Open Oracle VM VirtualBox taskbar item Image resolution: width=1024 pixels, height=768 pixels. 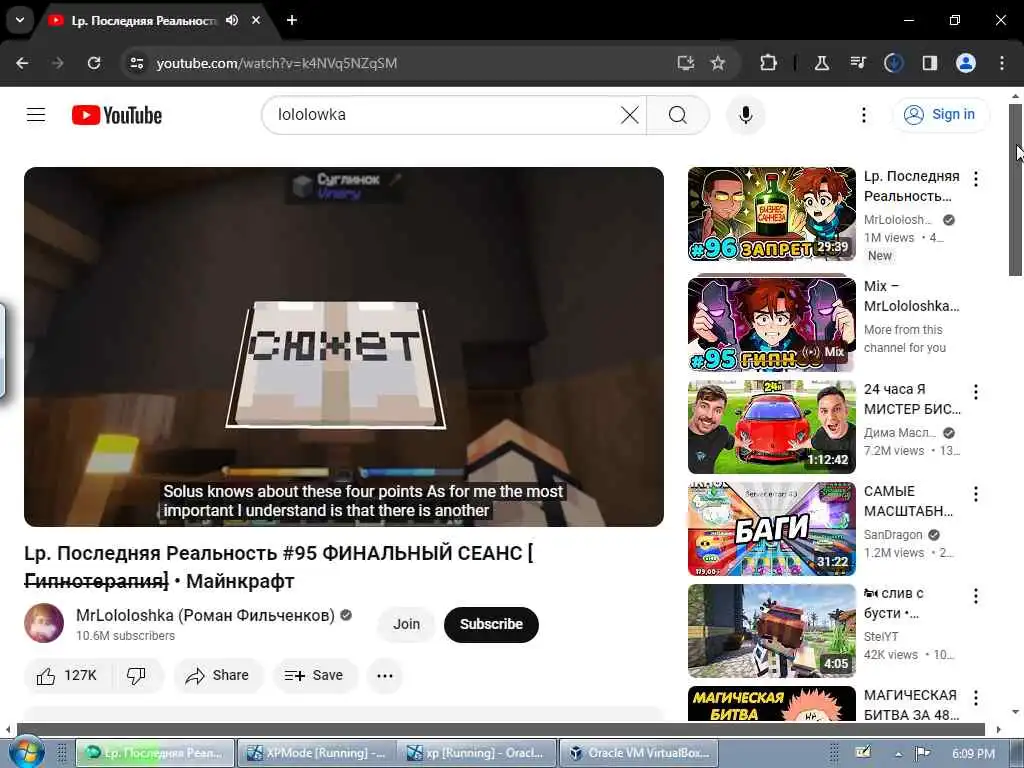[639, 753]
